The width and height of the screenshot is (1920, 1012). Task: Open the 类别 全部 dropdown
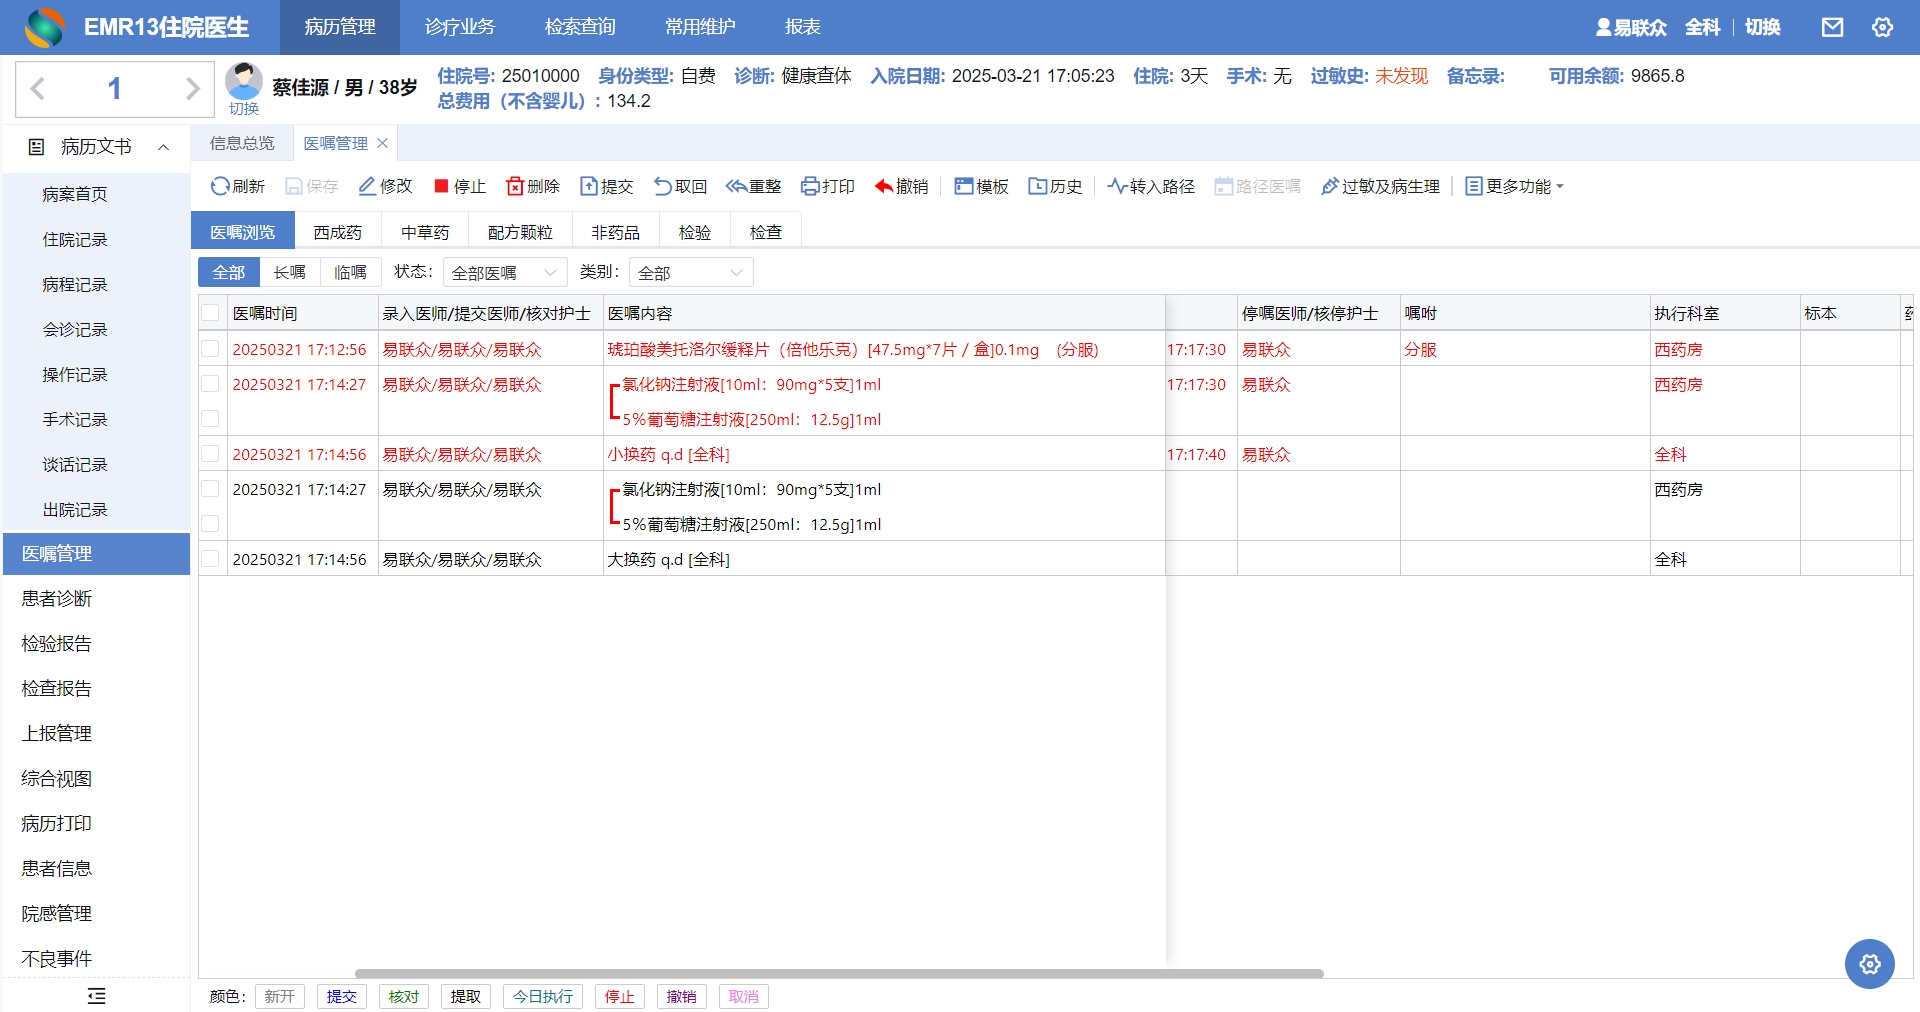(691, 272)
